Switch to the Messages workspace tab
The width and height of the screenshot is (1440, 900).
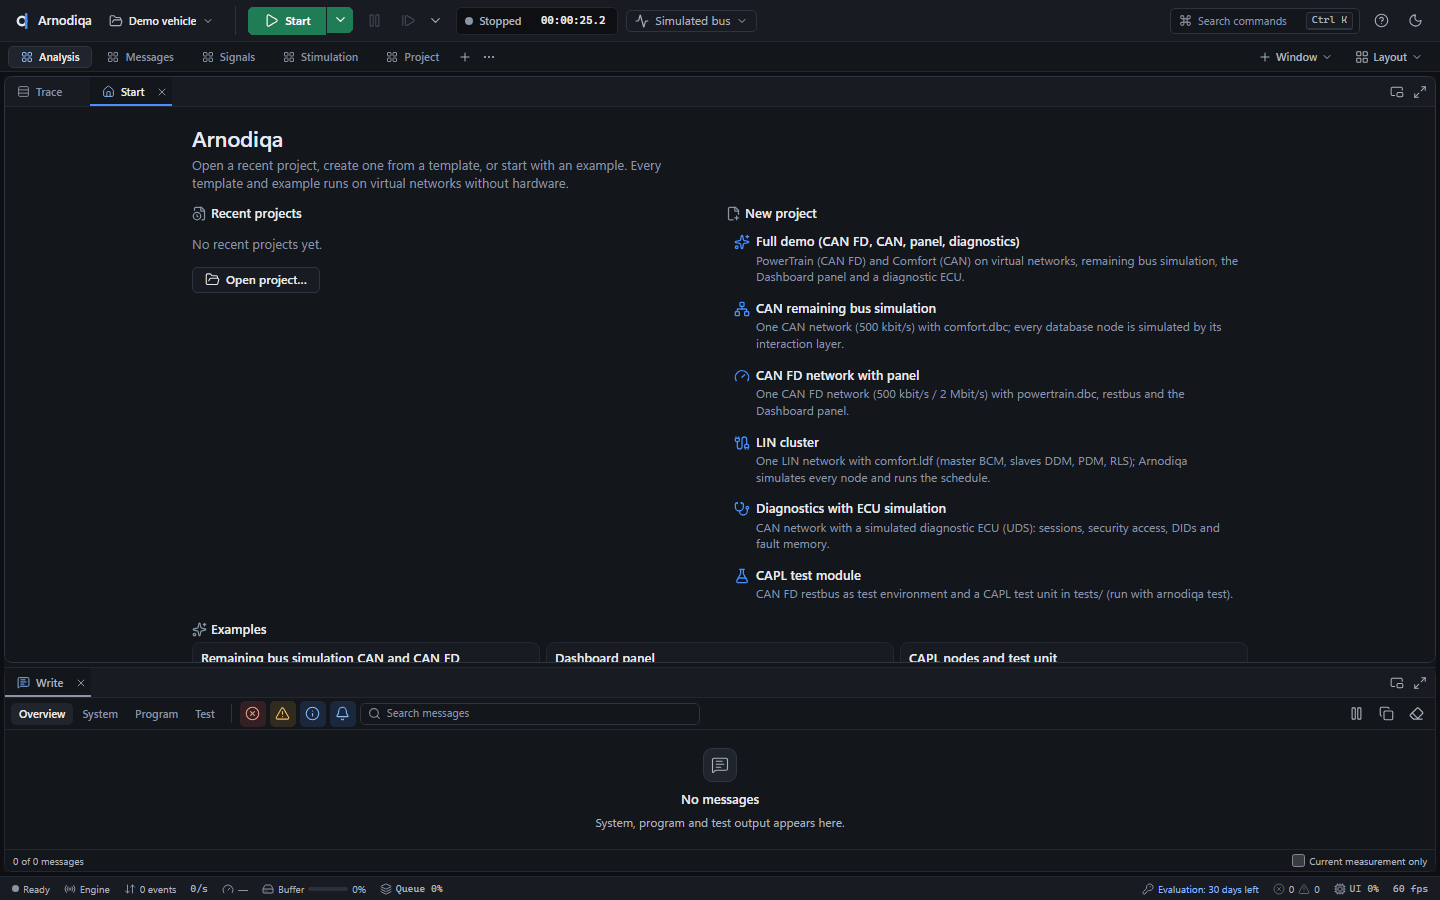(140, 57)
